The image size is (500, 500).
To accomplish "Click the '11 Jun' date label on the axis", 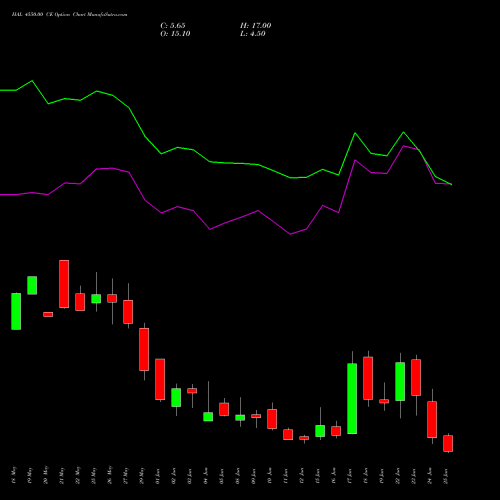I will pyautogui.click(x=286, y=476).
